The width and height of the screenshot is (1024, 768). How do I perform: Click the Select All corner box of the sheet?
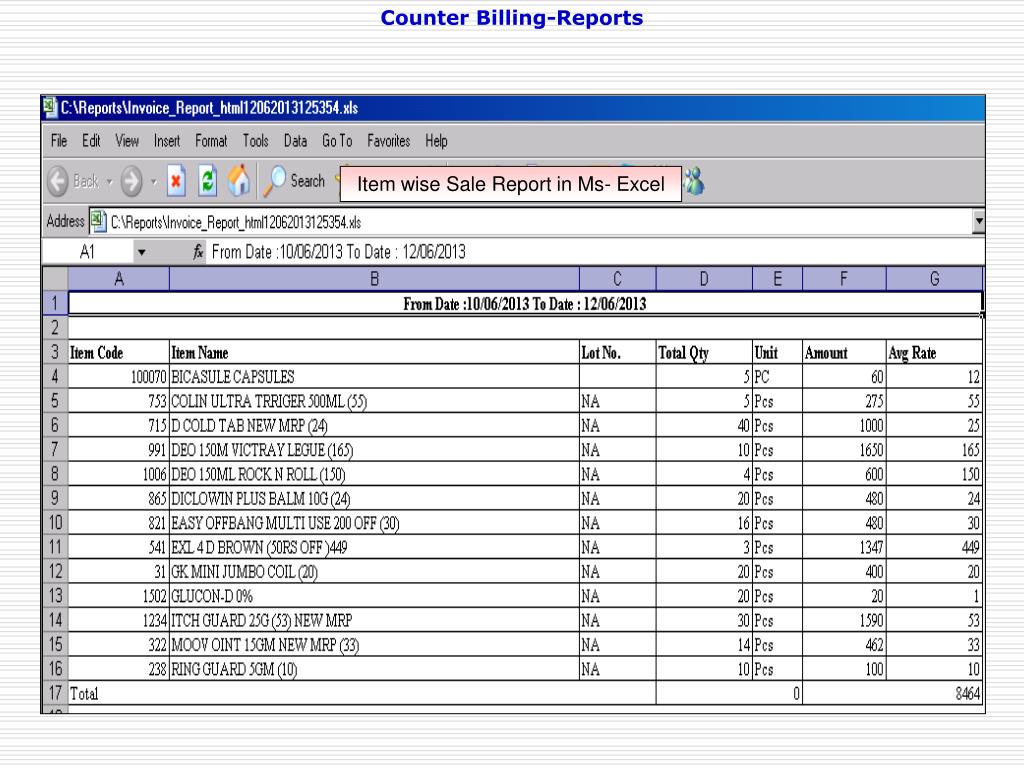55,279
